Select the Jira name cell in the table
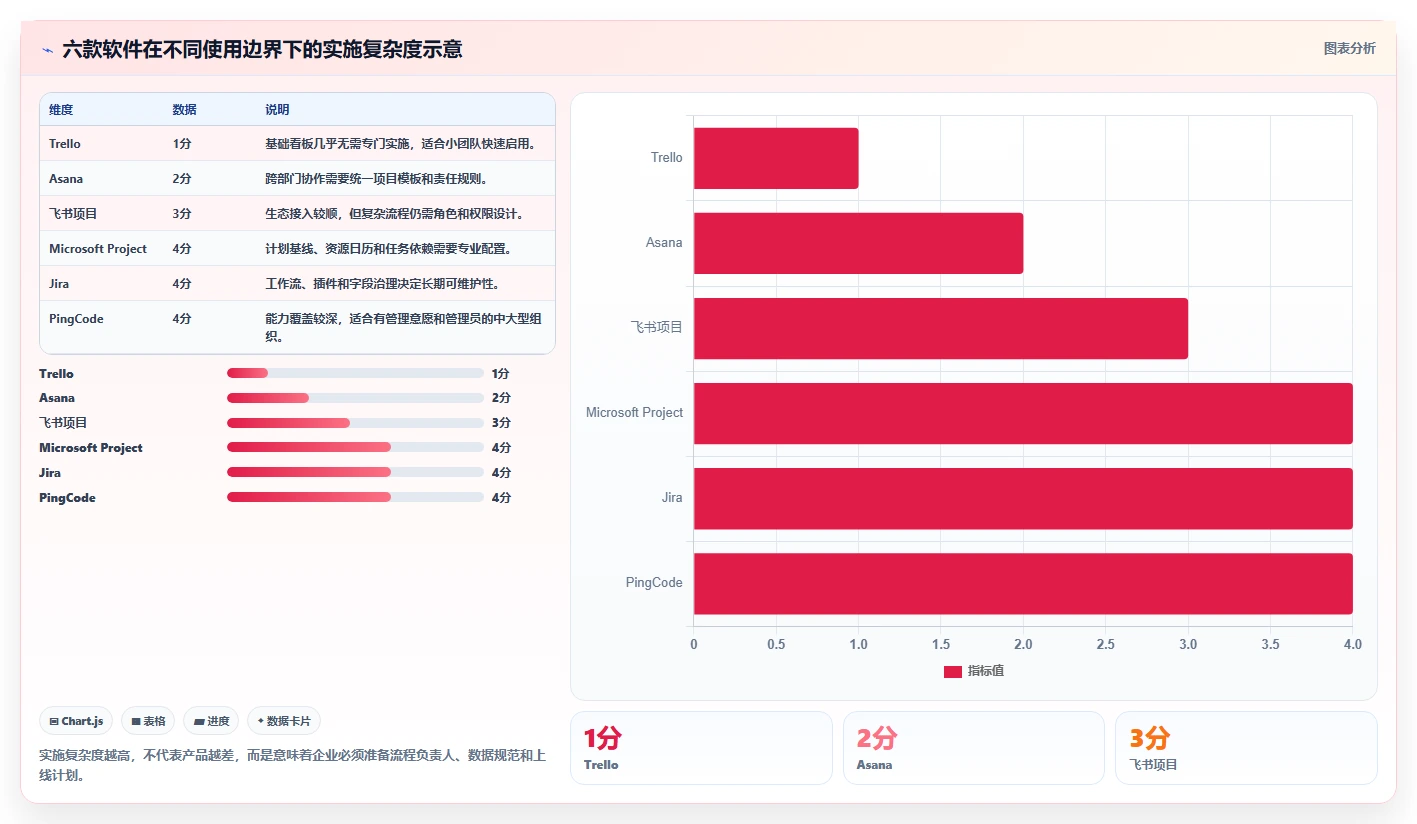The width and height of the screenshot is (1417, 824). click(59, 284)
